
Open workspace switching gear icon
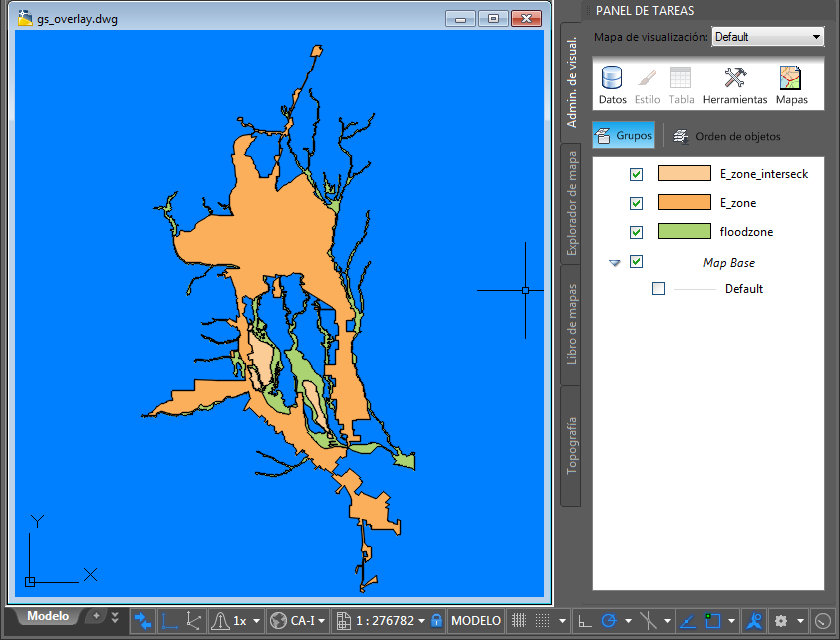click(781, 621)
